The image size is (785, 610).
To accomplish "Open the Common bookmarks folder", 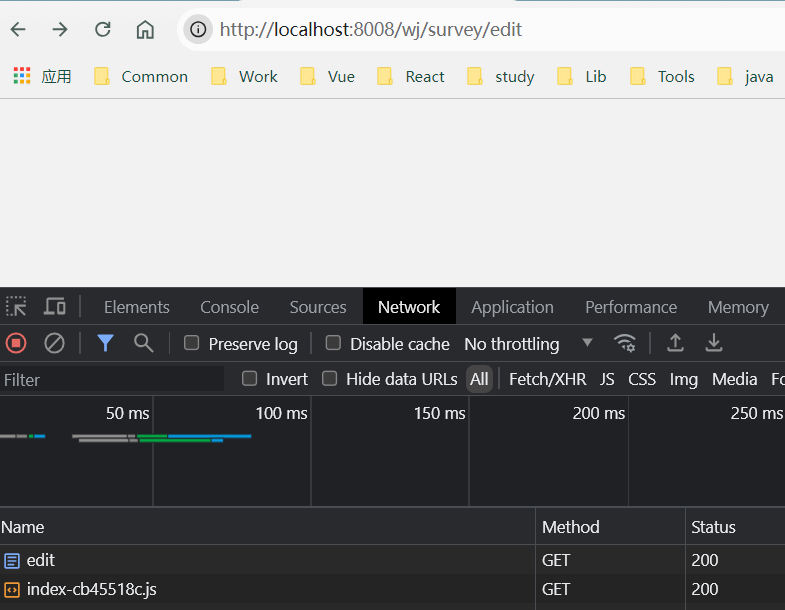I will [141, 77].
